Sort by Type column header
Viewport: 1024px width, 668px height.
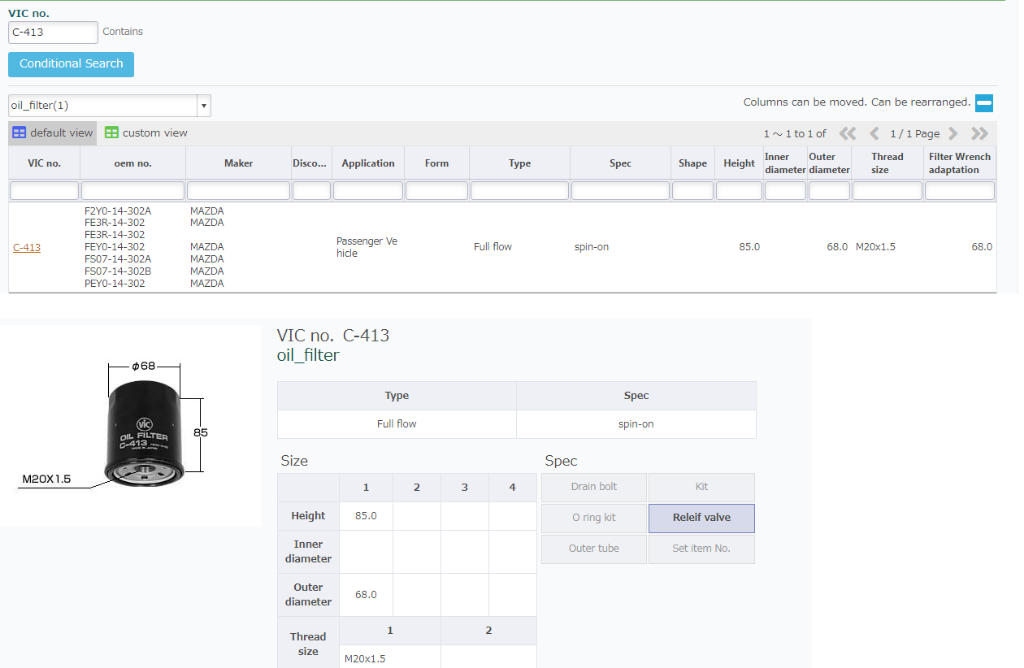pos(520,163)
